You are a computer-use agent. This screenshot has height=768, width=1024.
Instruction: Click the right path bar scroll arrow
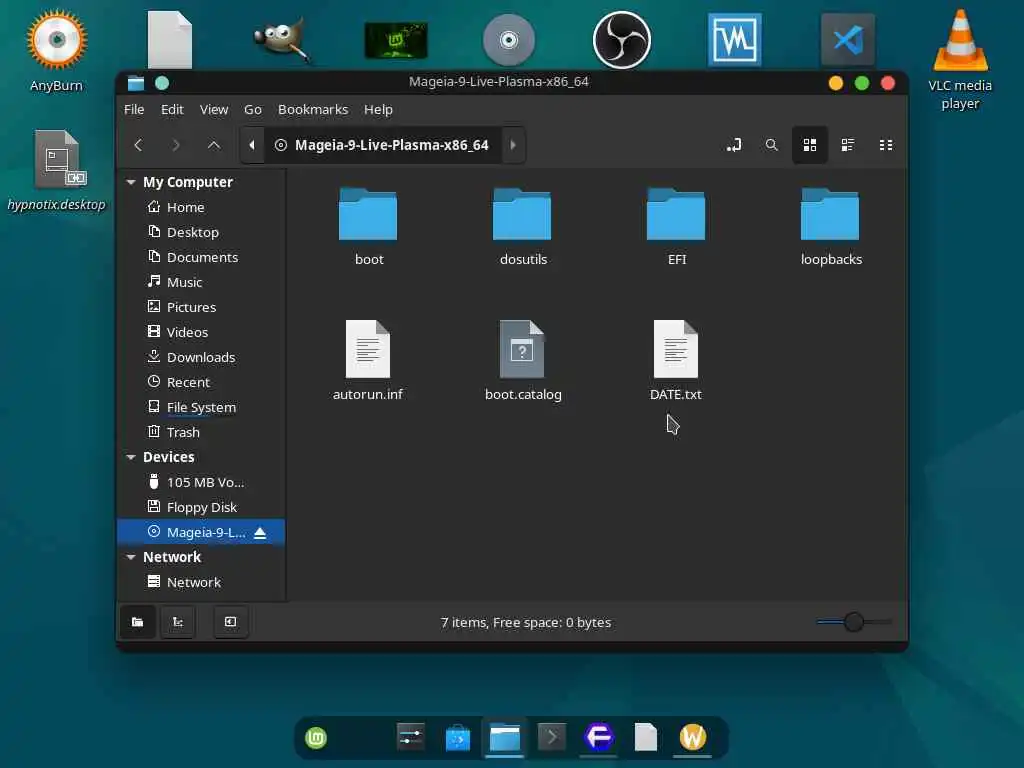[513, 145]
